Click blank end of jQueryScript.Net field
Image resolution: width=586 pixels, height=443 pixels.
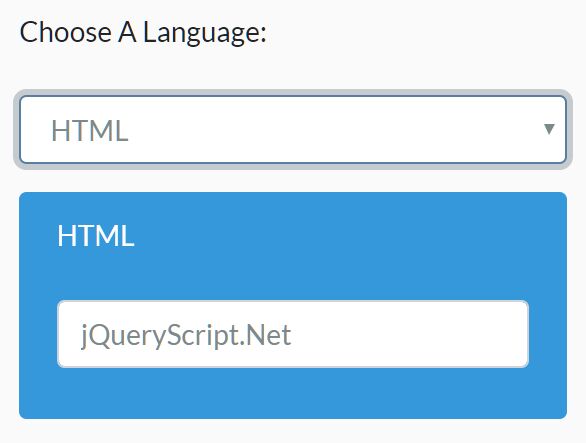click(409, 334)
